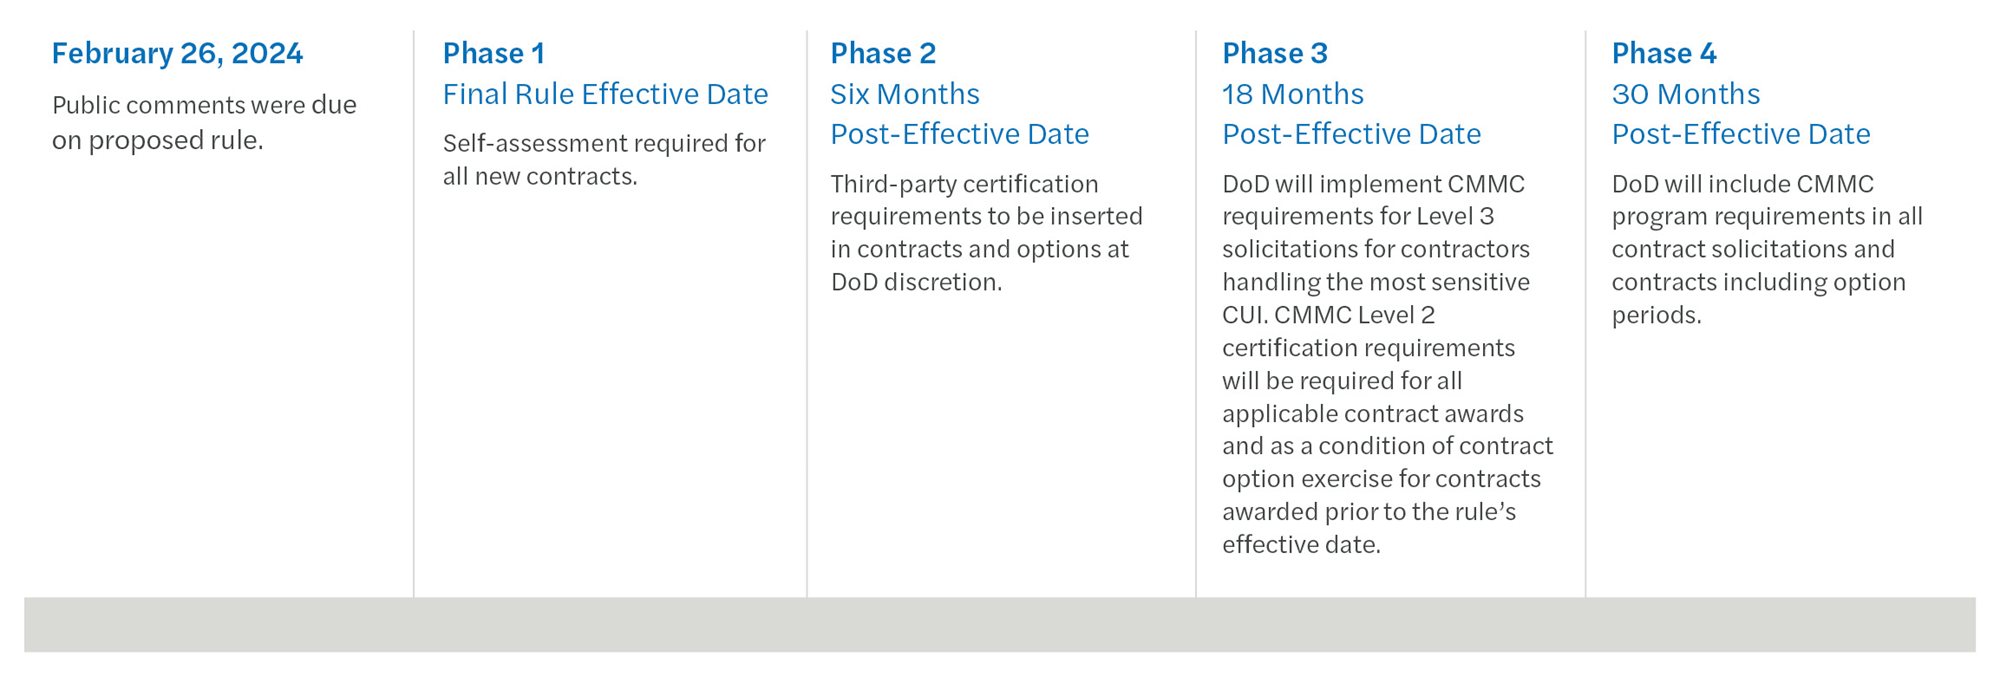Viewport: 2000px width, 683px height.
Task: Open the Final Rule Effective Date subheading
Action: 605,94
